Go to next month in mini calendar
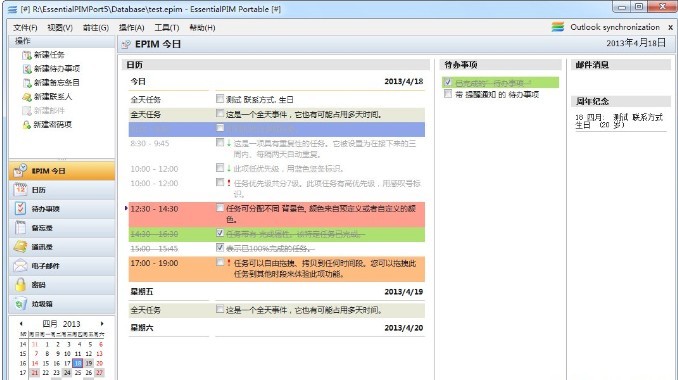 (x=102, y=323)
